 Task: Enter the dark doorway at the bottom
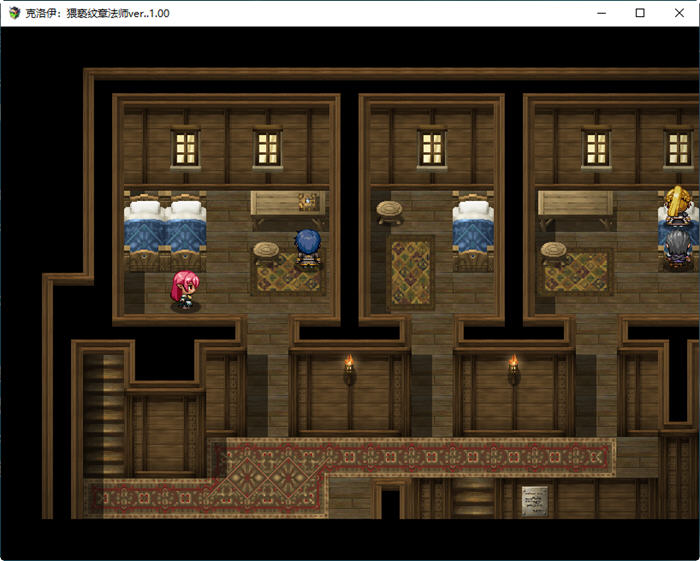[390, 503]
